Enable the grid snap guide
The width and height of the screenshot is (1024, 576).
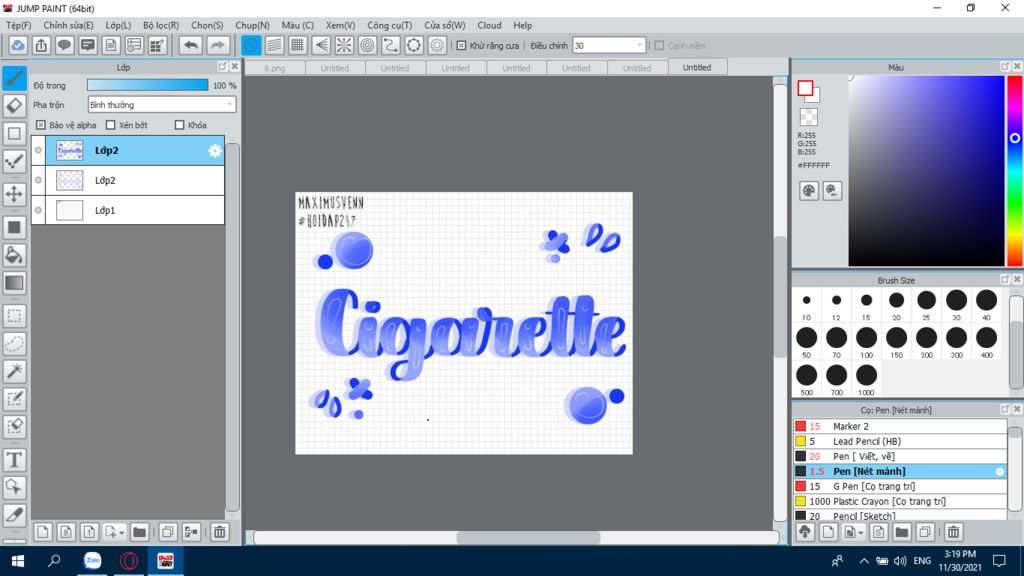(298, 45)
